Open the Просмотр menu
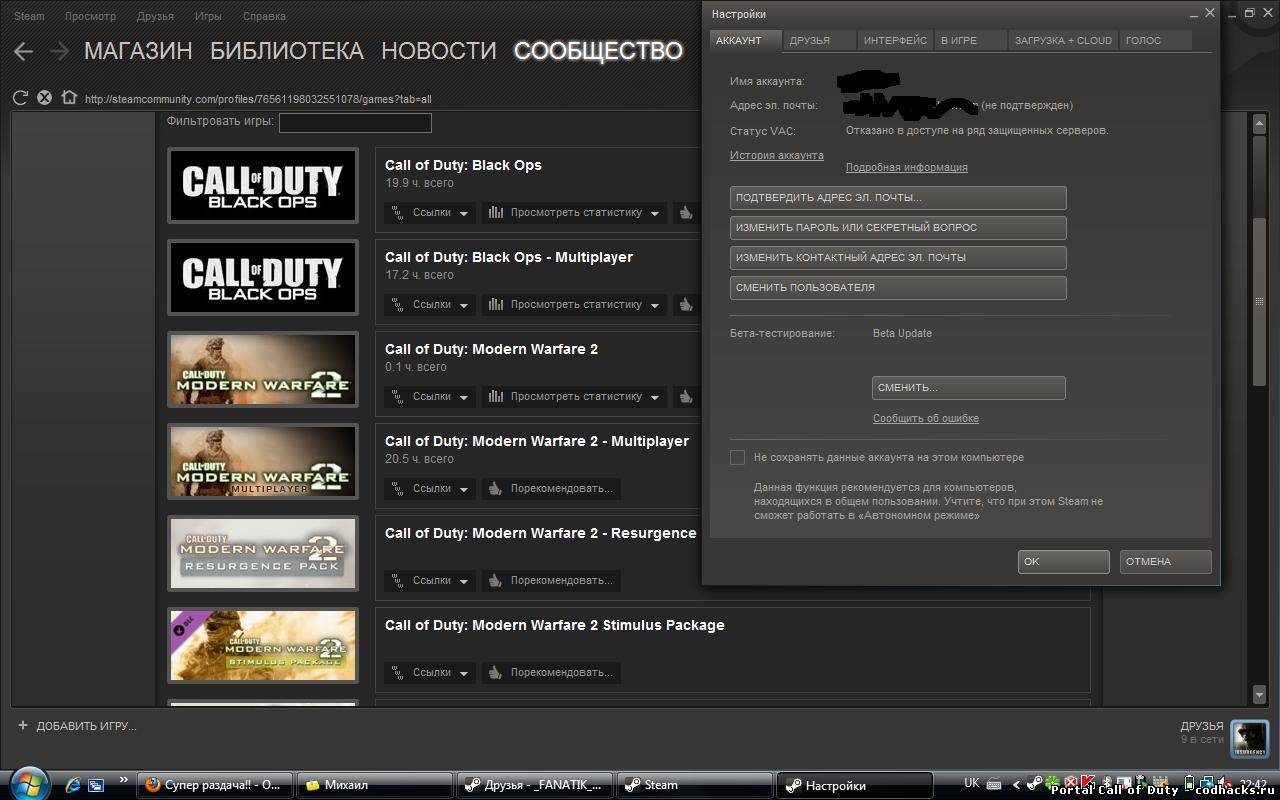 (x=90, y=16)
